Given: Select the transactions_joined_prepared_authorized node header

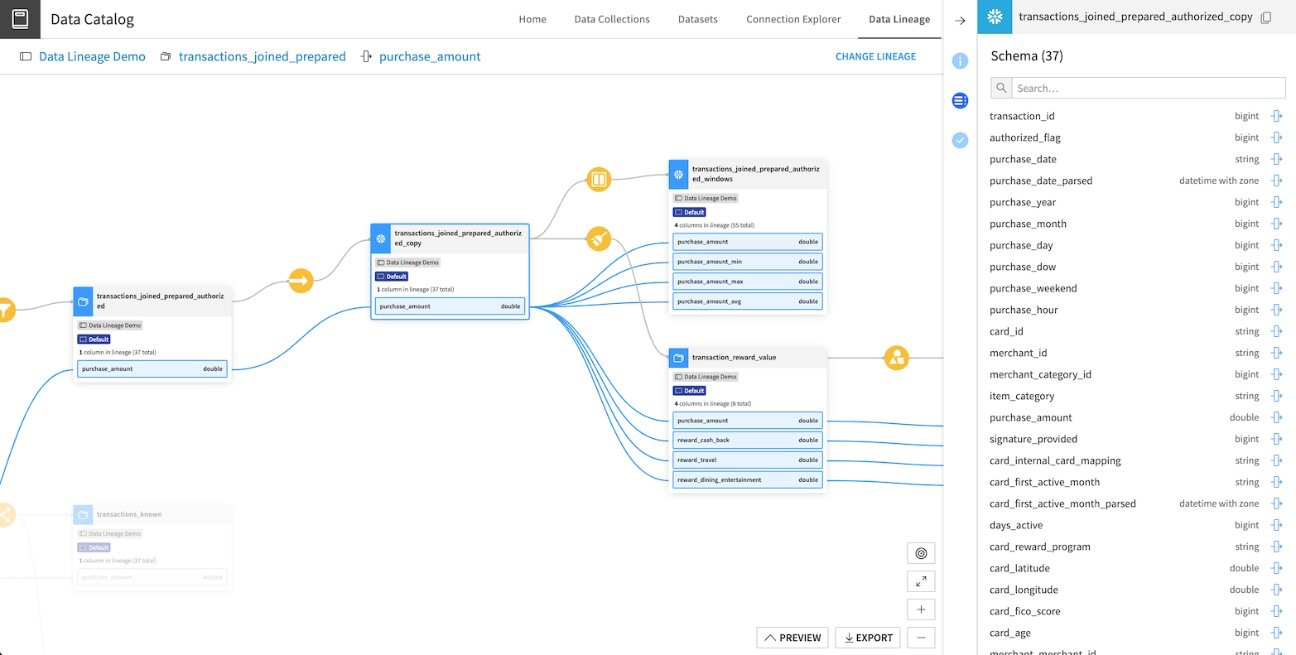Looking at the screenshot, I should coord(152,301).
